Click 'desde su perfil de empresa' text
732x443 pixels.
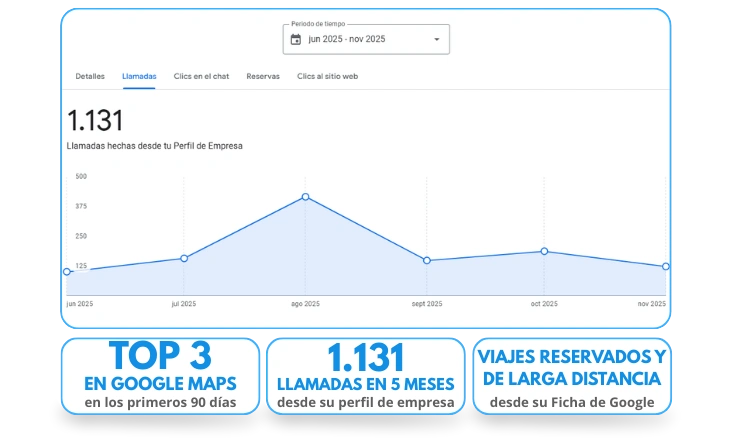[x=366, y=402]
